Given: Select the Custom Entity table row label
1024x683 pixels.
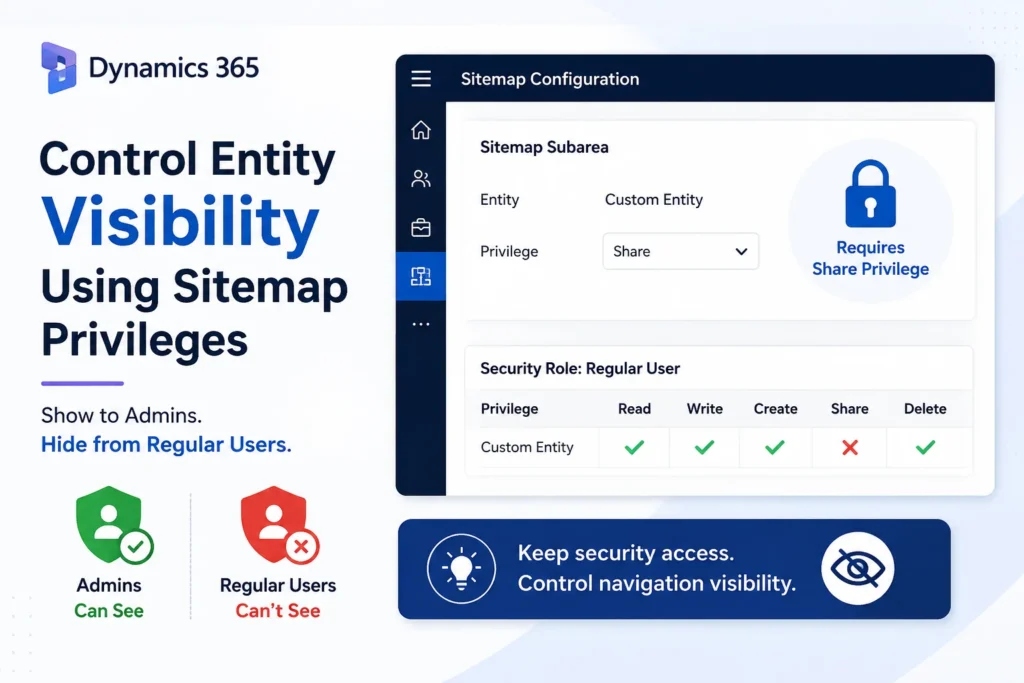Looking at the screenshot, I should tap(527, 447).
